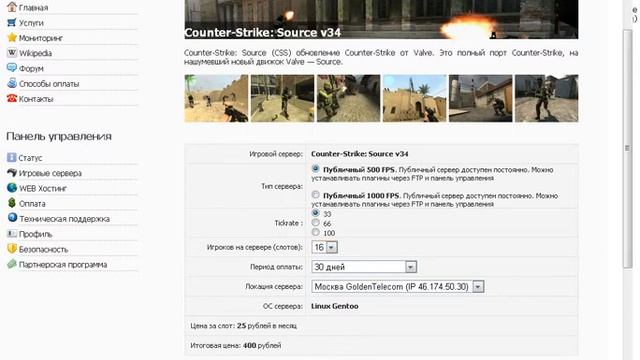The image size is (640, 360).
Task: Open Техническая поддержка link
Action: (64, 219)
